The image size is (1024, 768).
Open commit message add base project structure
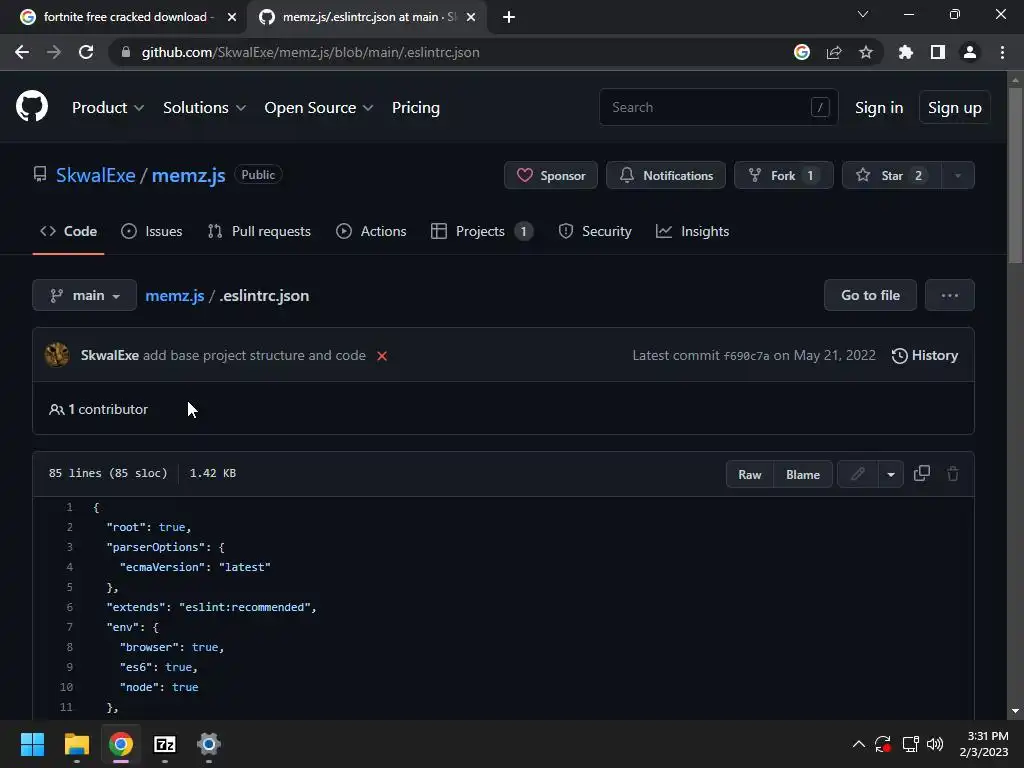pyautogui.click(x=254, y=355)
